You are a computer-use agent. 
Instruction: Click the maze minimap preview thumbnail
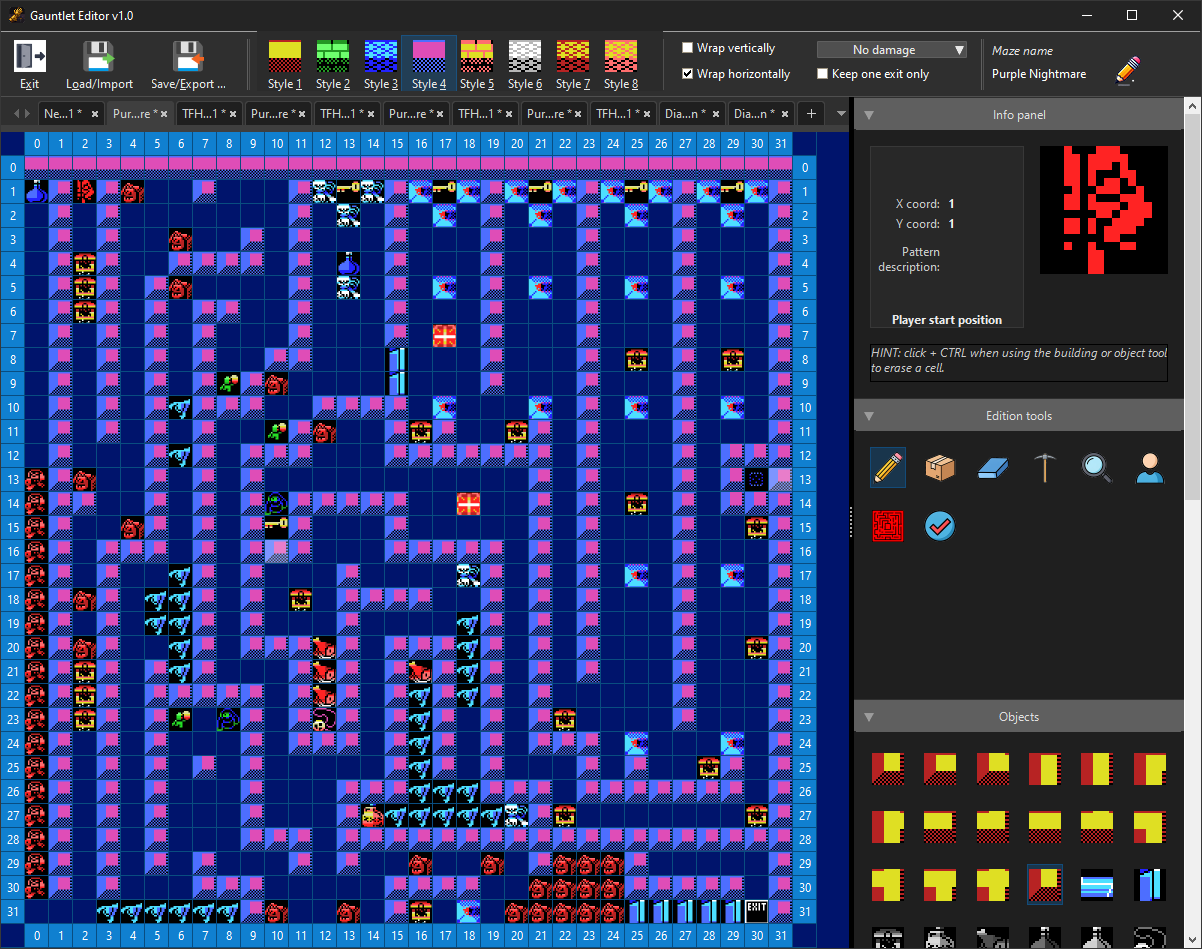coord(1104,210)
